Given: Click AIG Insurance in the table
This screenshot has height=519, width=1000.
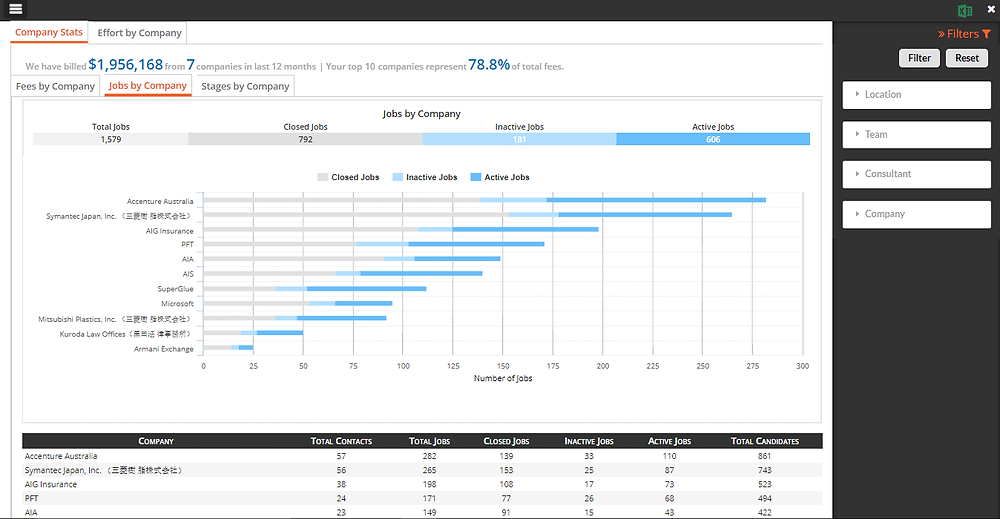Looking at the screenshot, I should click(50, 485).
